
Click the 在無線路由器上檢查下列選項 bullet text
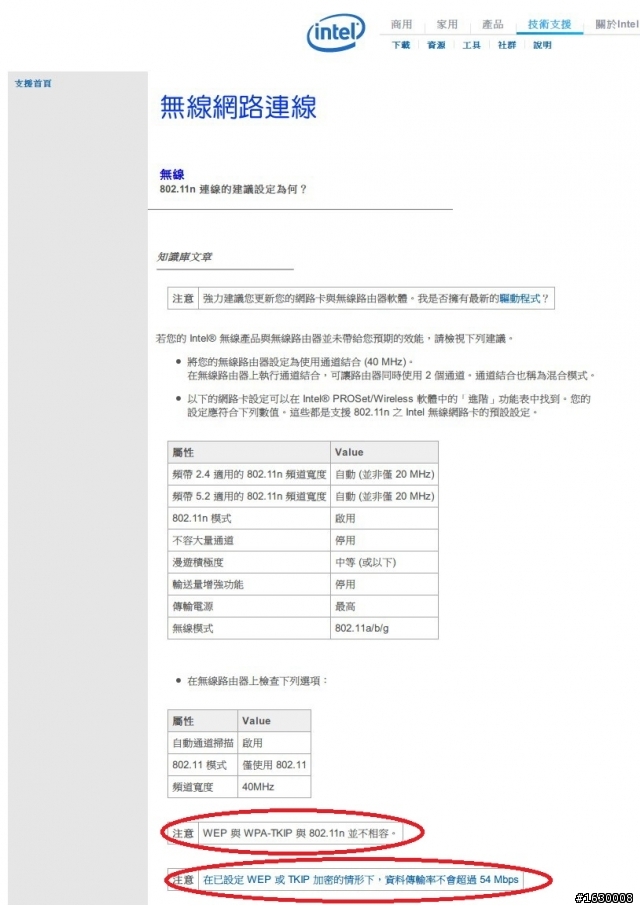[257, 681]
